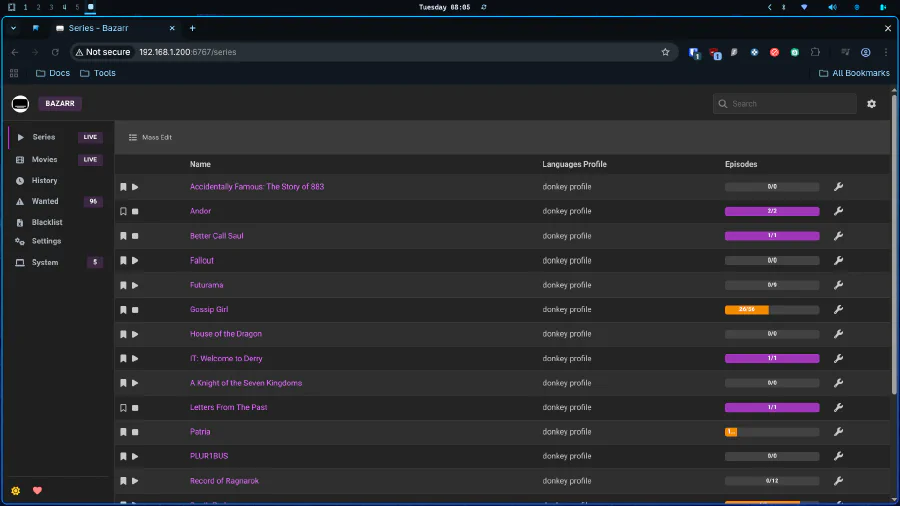
Task: Bookmark this page with the star icon
Action: point(665,52)
